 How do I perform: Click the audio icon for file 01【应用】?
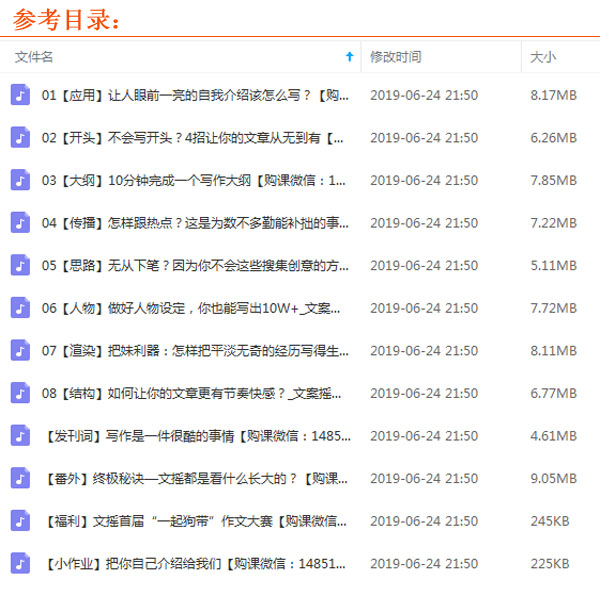click(x=20, y=95)
